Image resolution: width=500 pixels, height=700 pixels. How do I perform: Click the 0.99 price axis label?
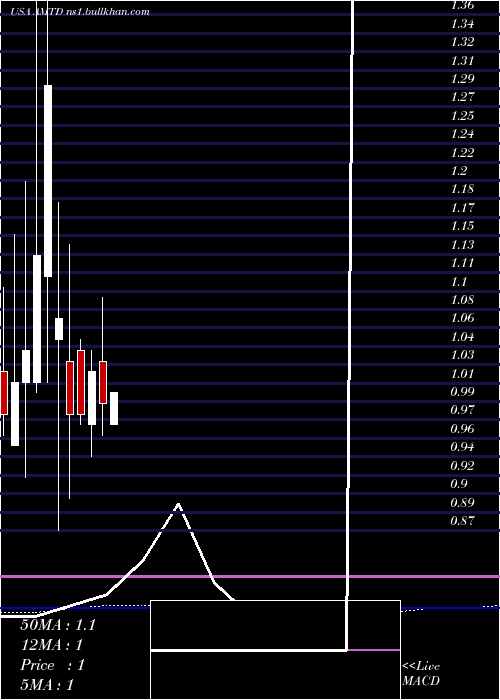tap(462, 392)
